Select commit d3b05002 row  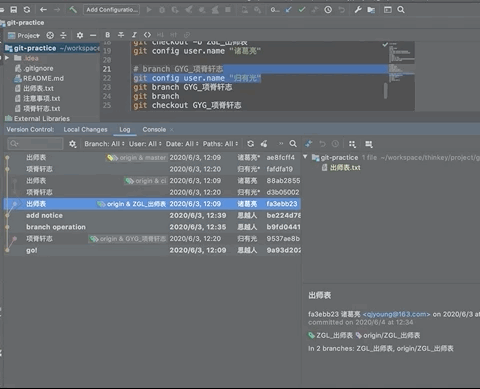pos(152,192)
